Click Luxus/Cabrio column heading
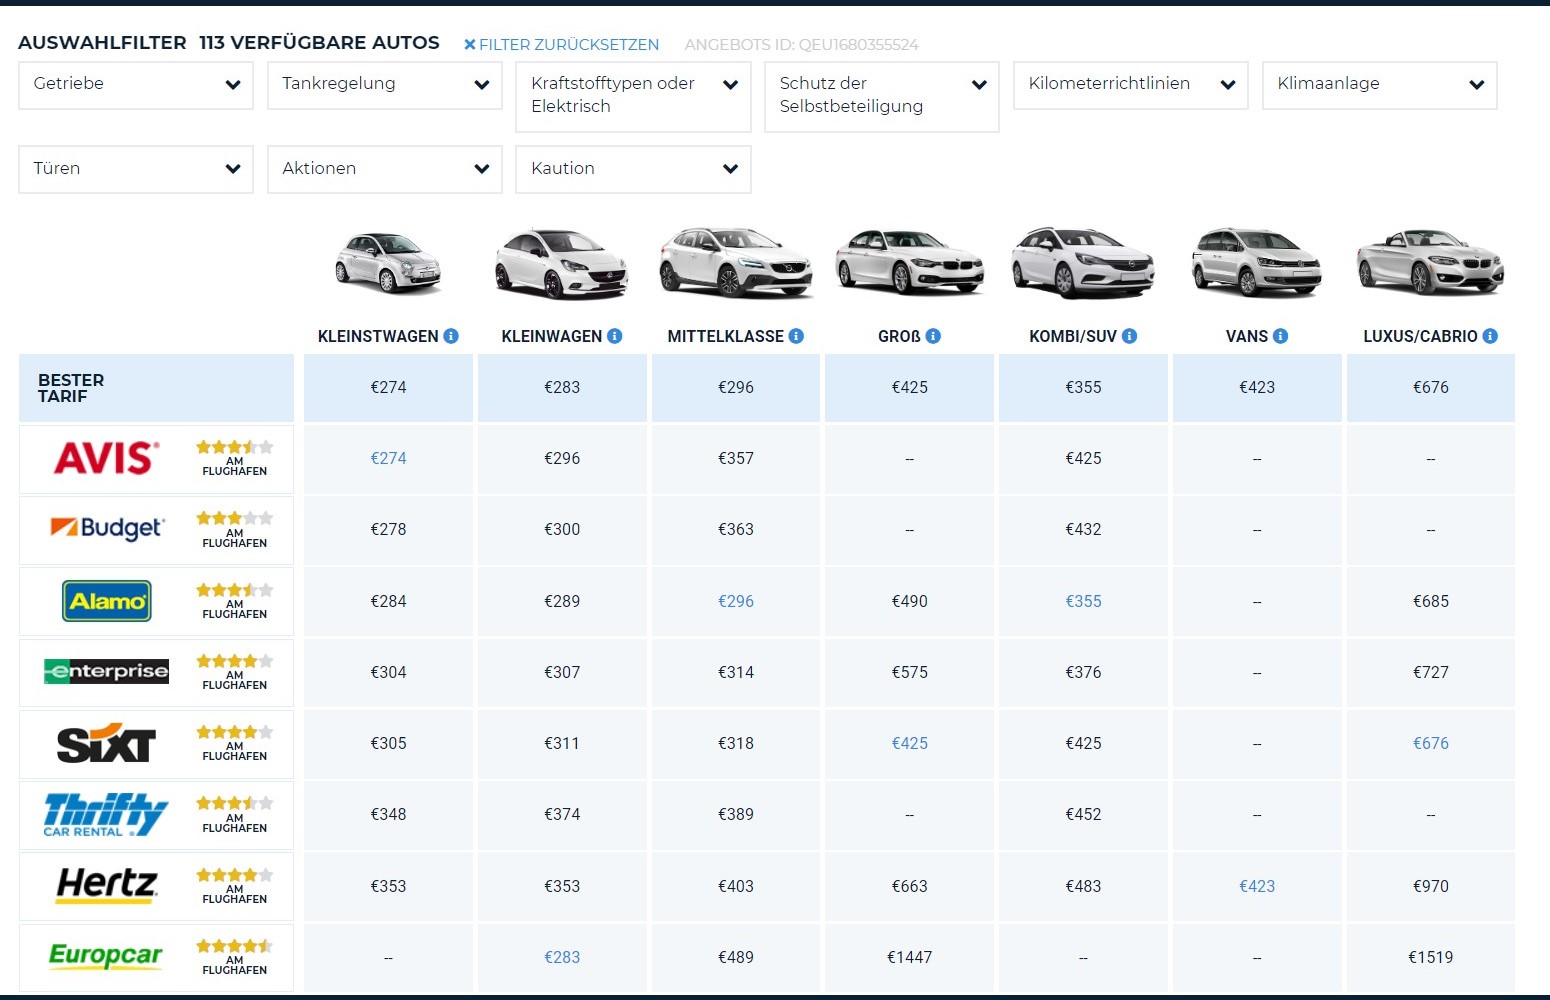 click(x=1420, y=336)
